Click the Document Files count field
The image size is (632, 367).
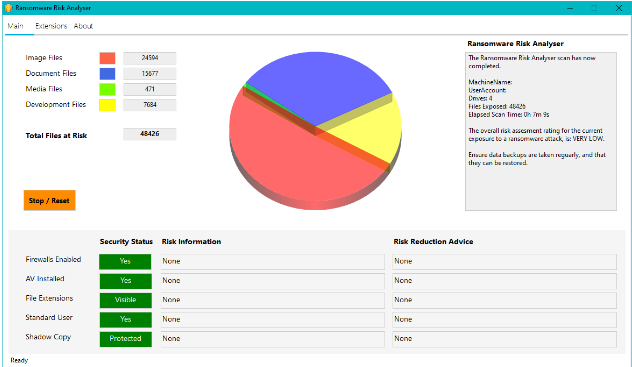pyautogui.click(x=150, y=74)
